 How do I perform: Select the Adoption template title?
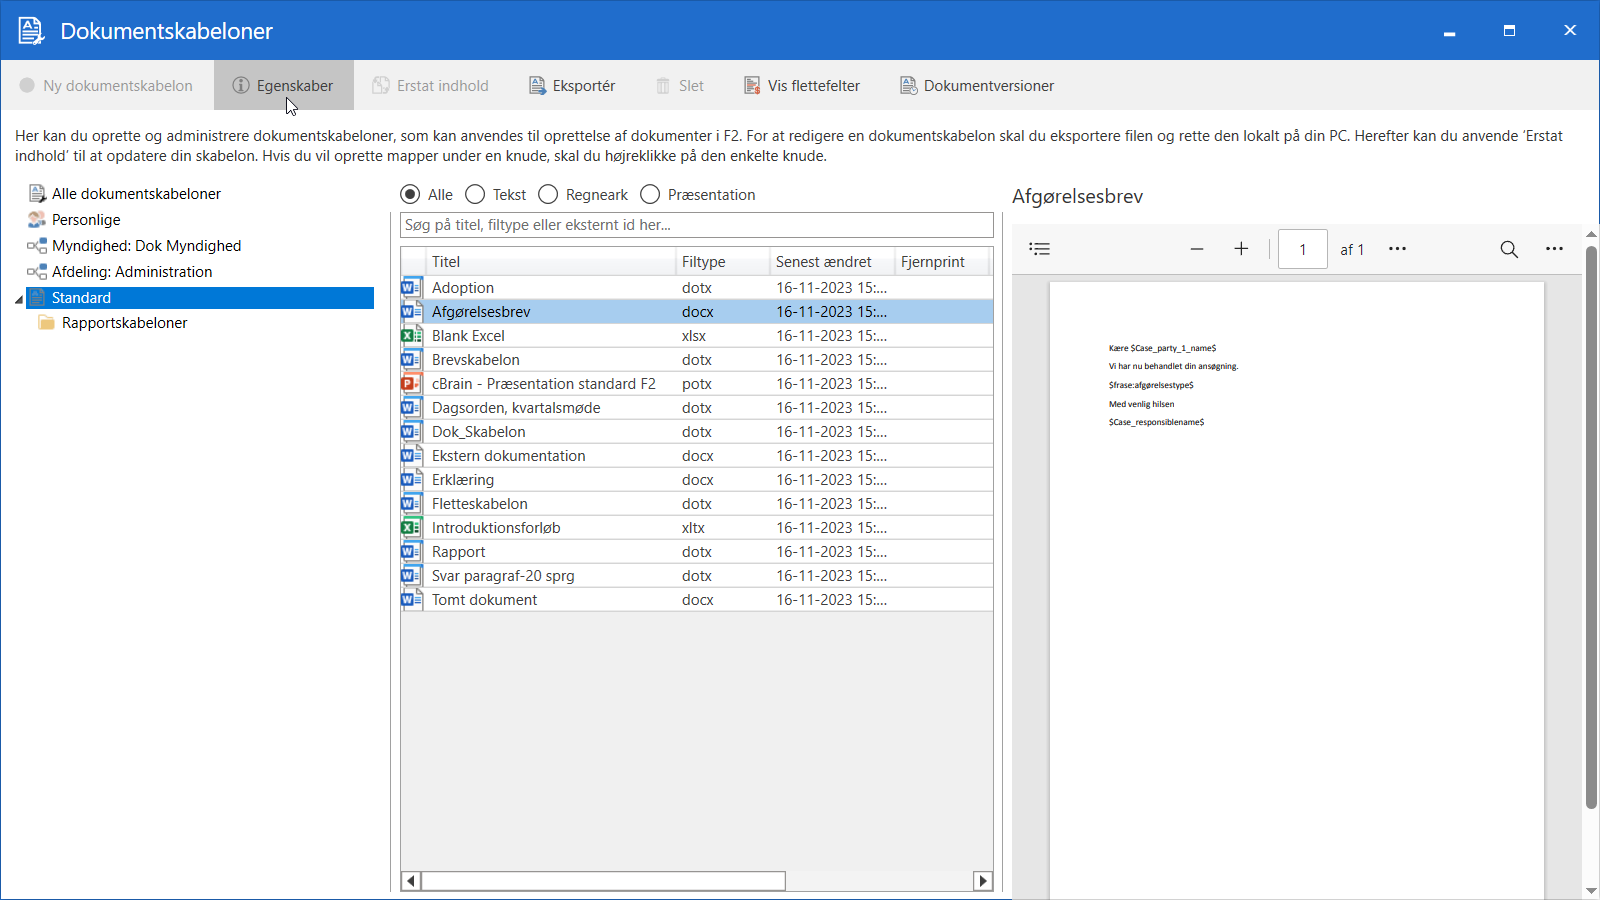[463, 288]
